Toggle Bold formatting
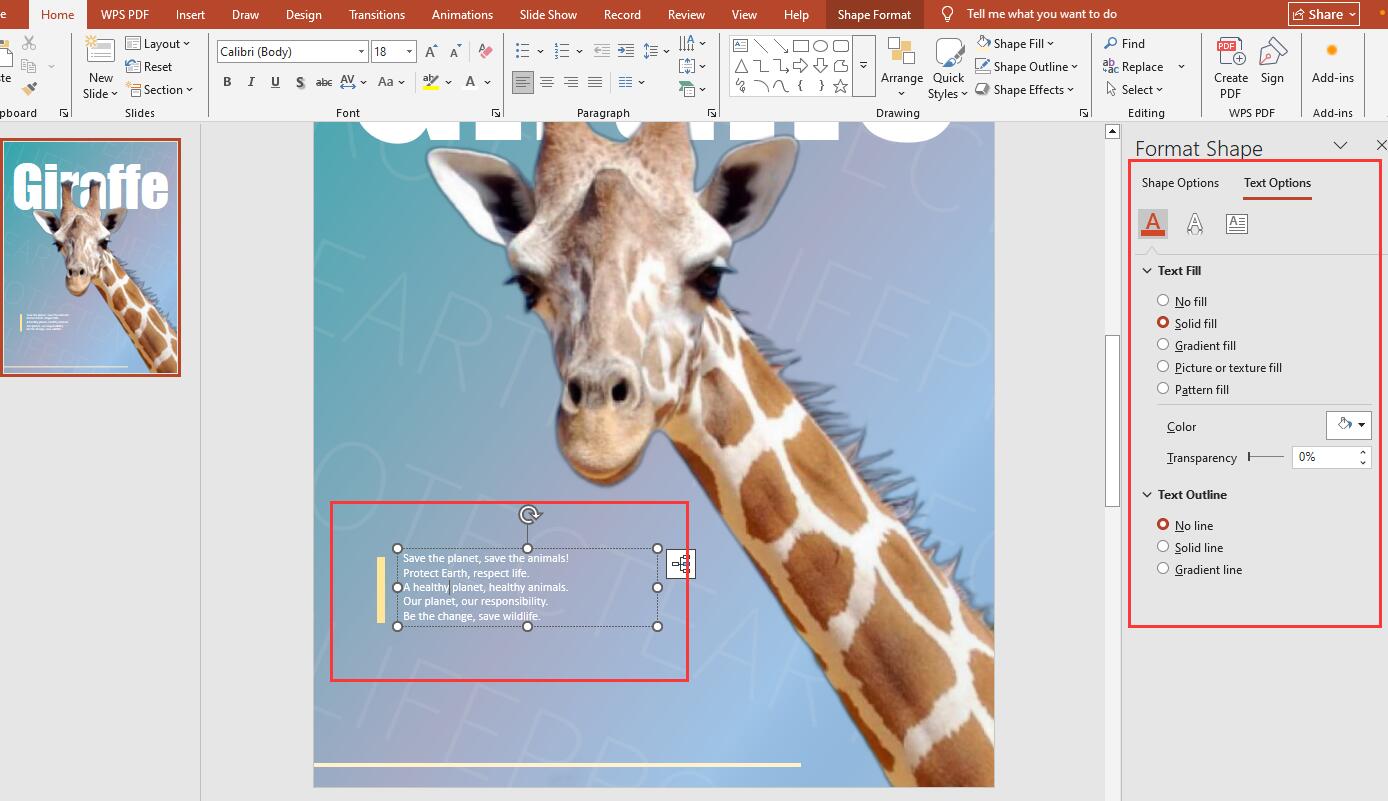 (227, 82)
